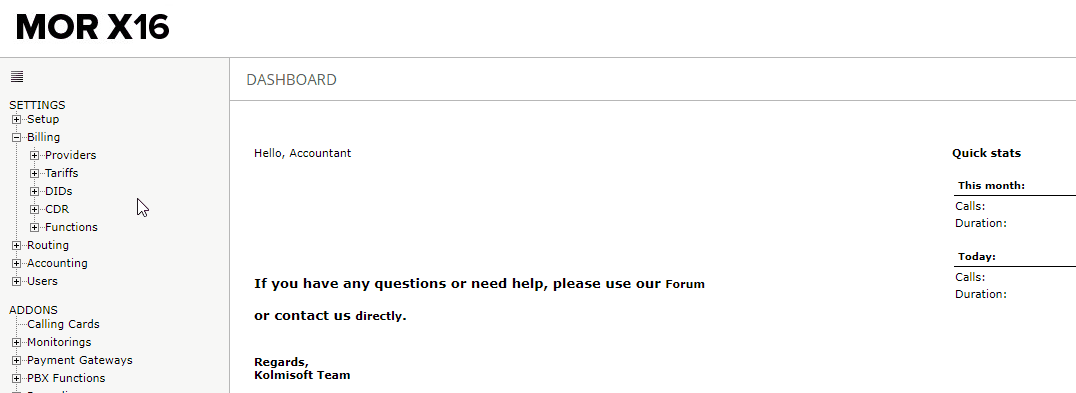Expand the Setup tree node

pyautogui.click(x=16, y=119)
